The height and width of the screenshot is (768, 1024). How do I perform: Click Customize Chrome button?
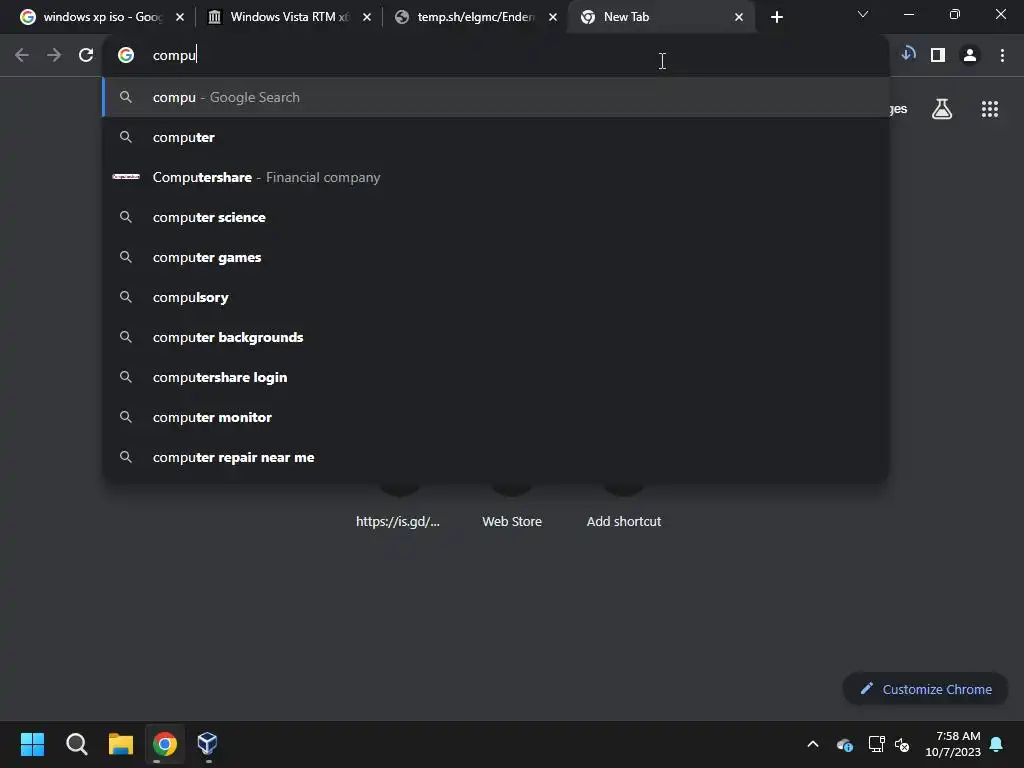(x=925, y=689)
